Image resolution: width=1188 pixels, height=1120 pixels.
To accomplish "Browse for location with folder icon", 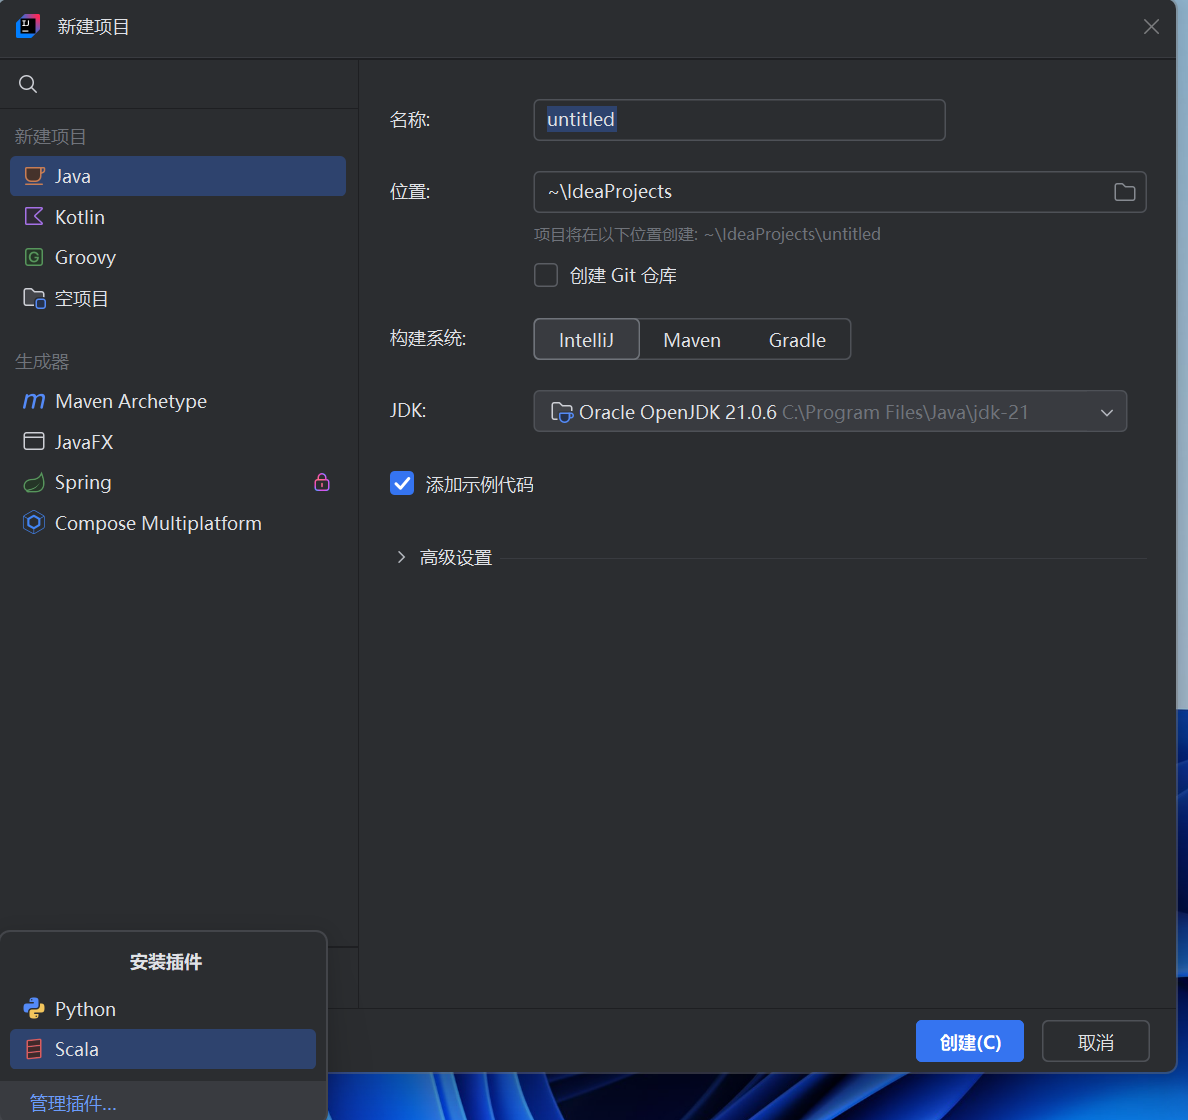I will (1124, 192).
